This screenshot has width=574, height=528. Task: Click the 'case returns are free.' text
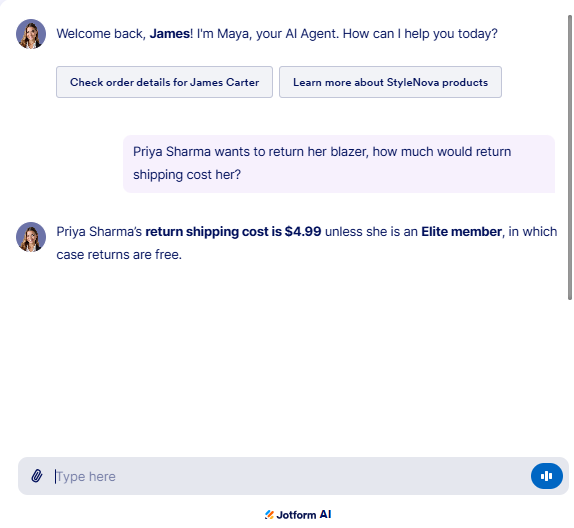(x=119, y=254)
